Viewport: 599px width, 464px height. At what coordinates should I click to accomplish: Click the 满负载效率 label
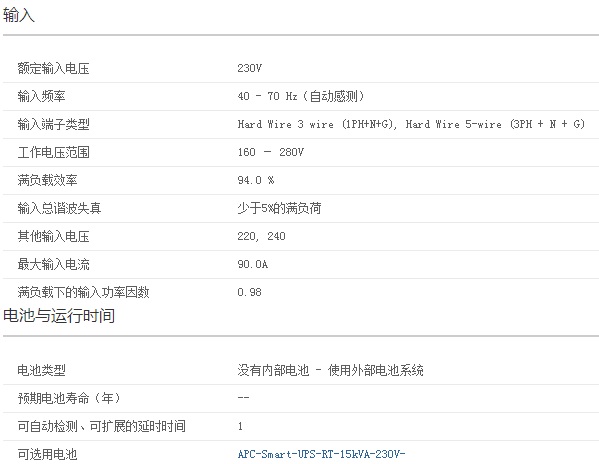coord(47,180)
